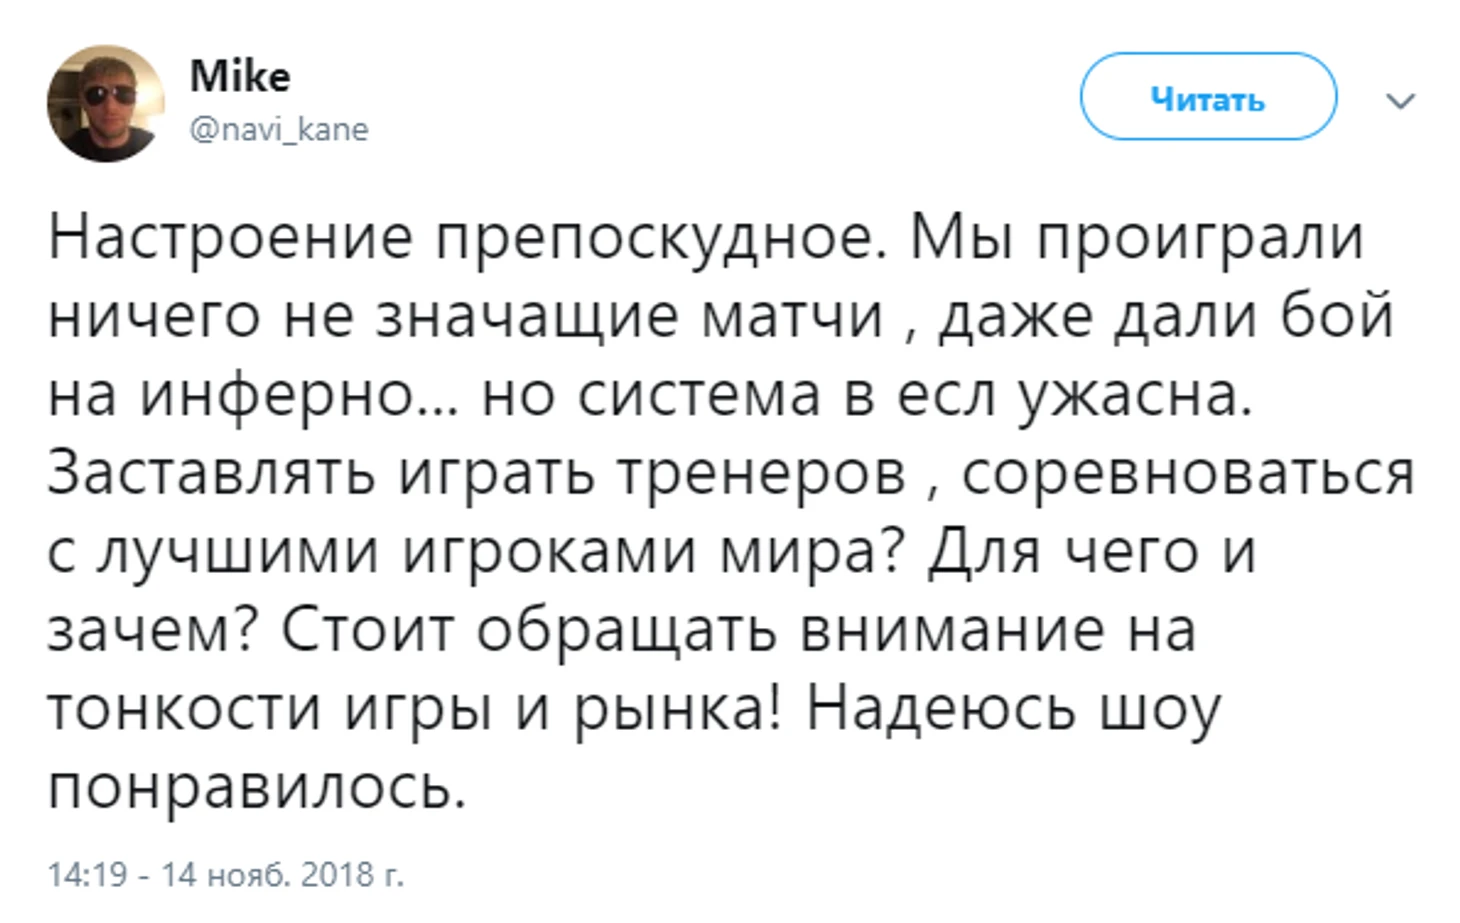Click the phrase 'ничего не значащие матчи'
This screenshot has width=1460, height=923.
pyautogui.click(x=466, y=317)
